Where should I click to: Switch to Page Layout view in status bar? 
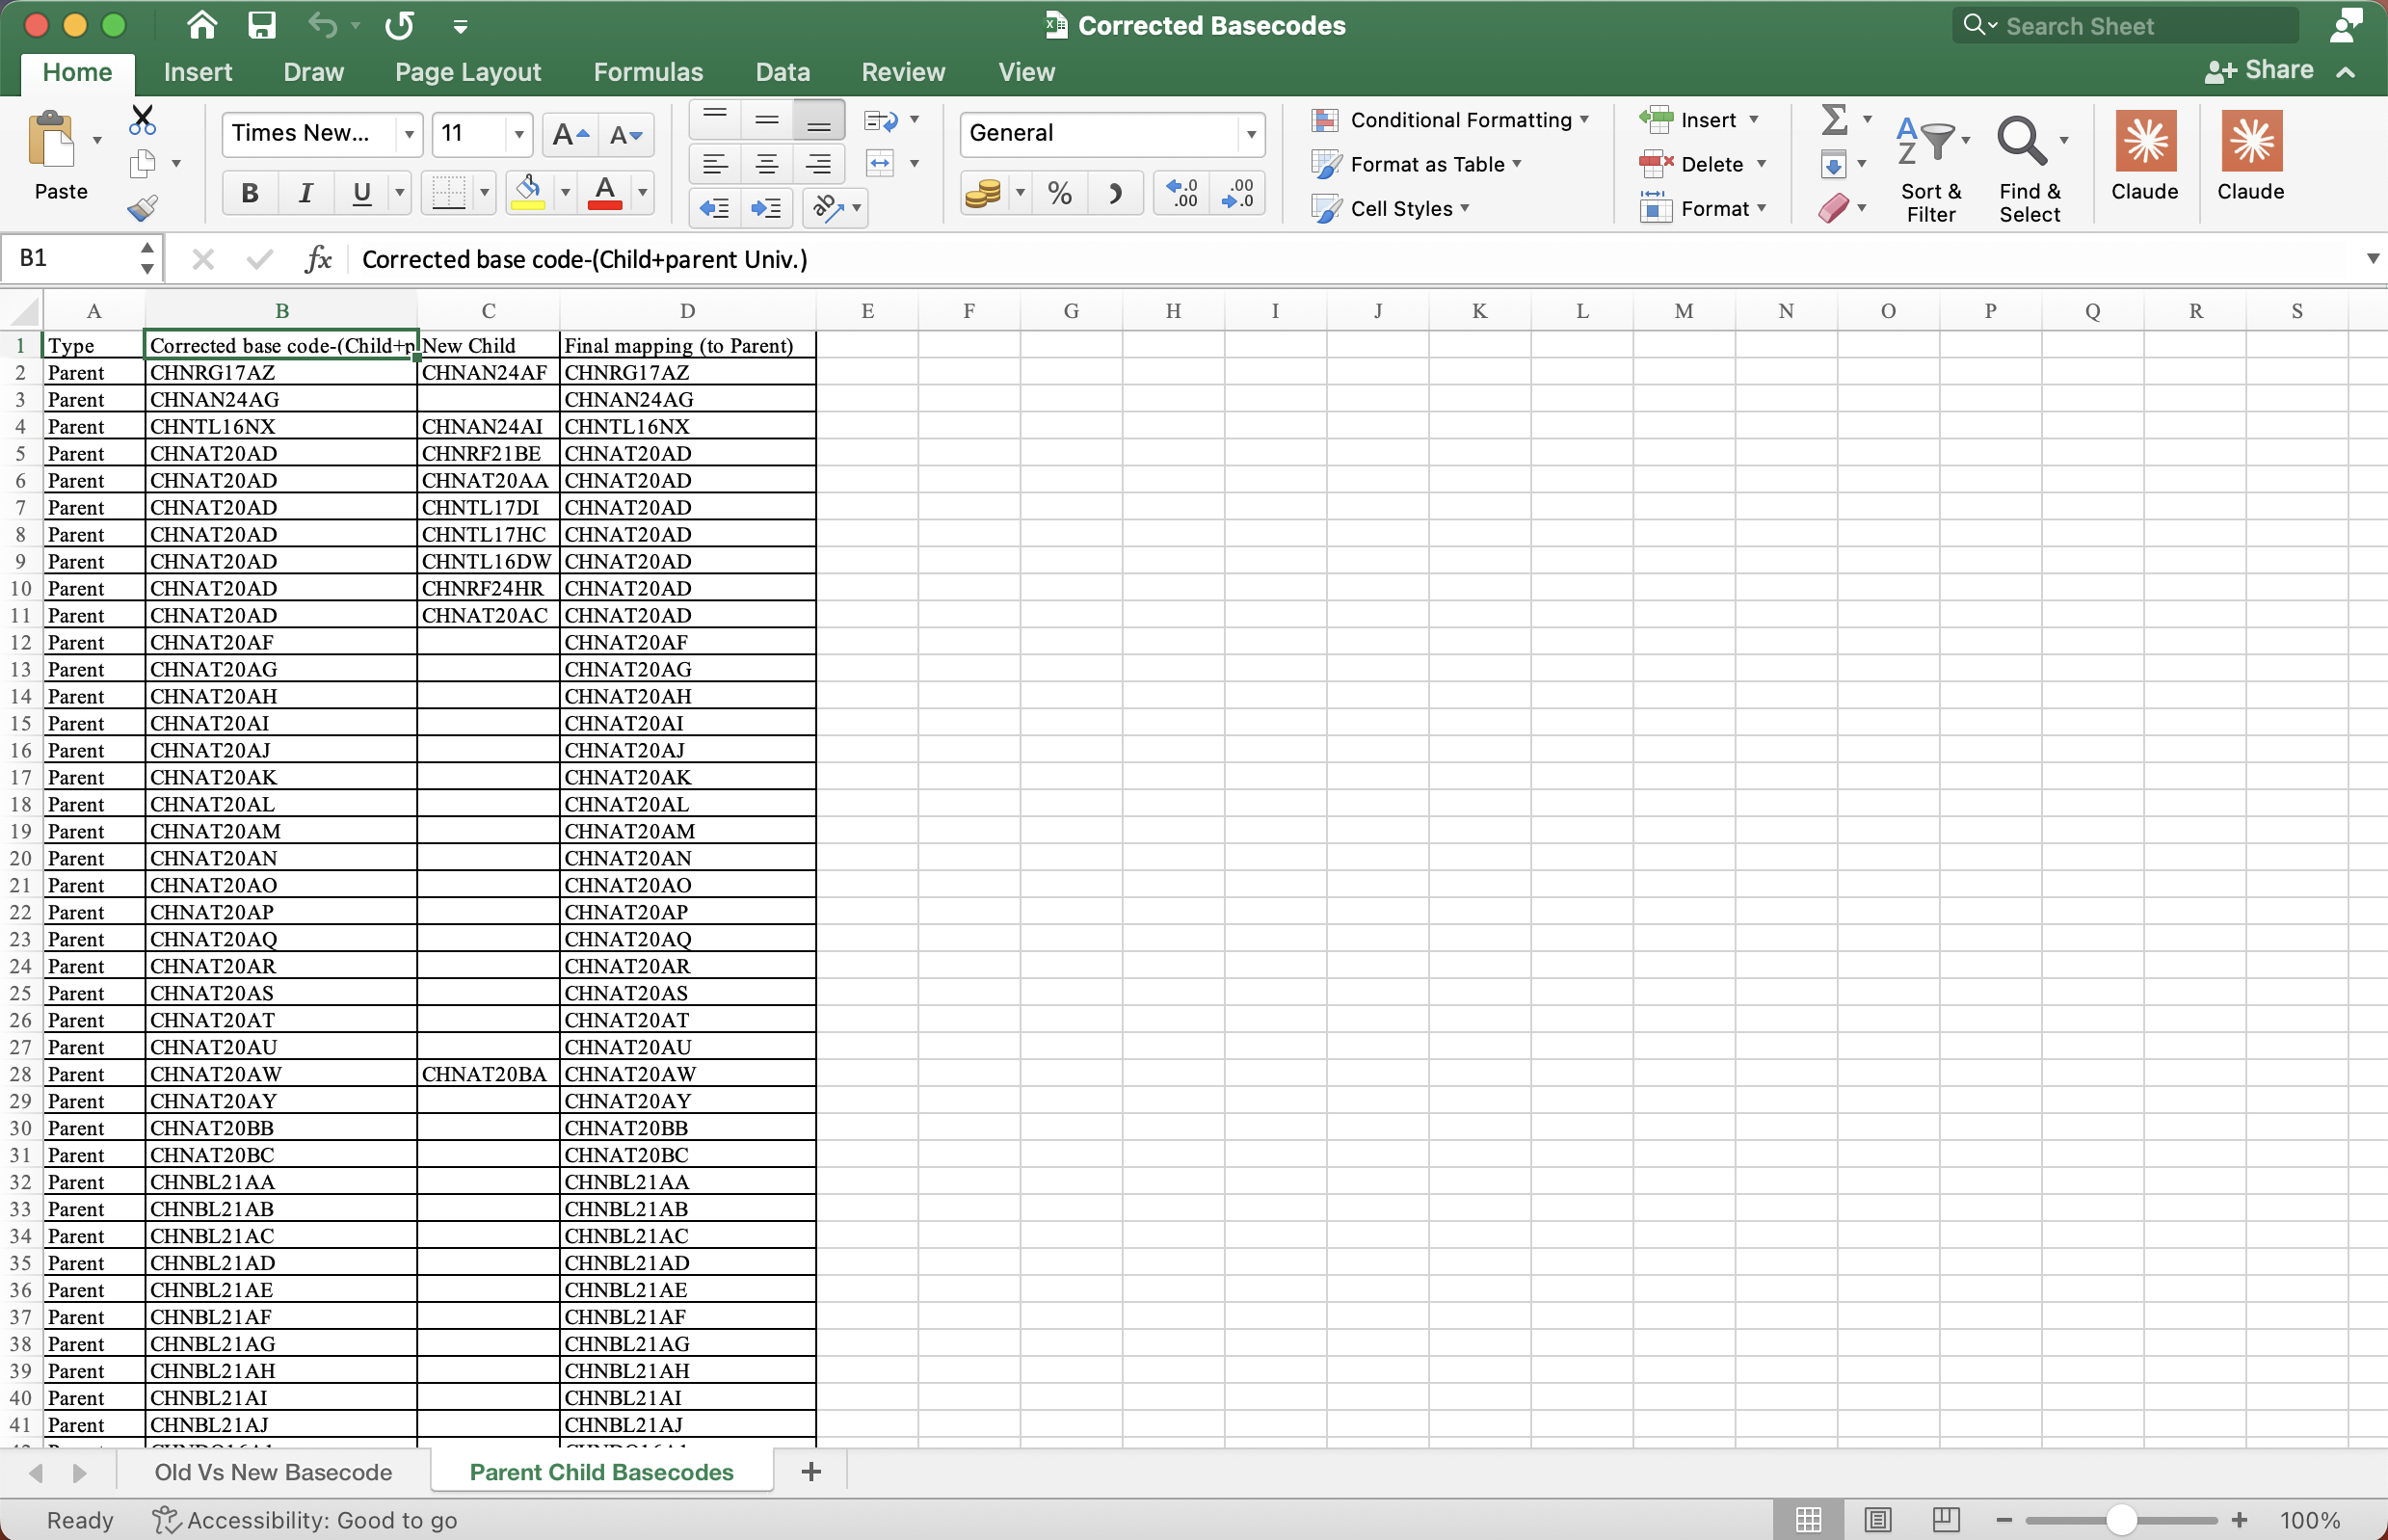pyautogui.click(x=1878, y=1520)
